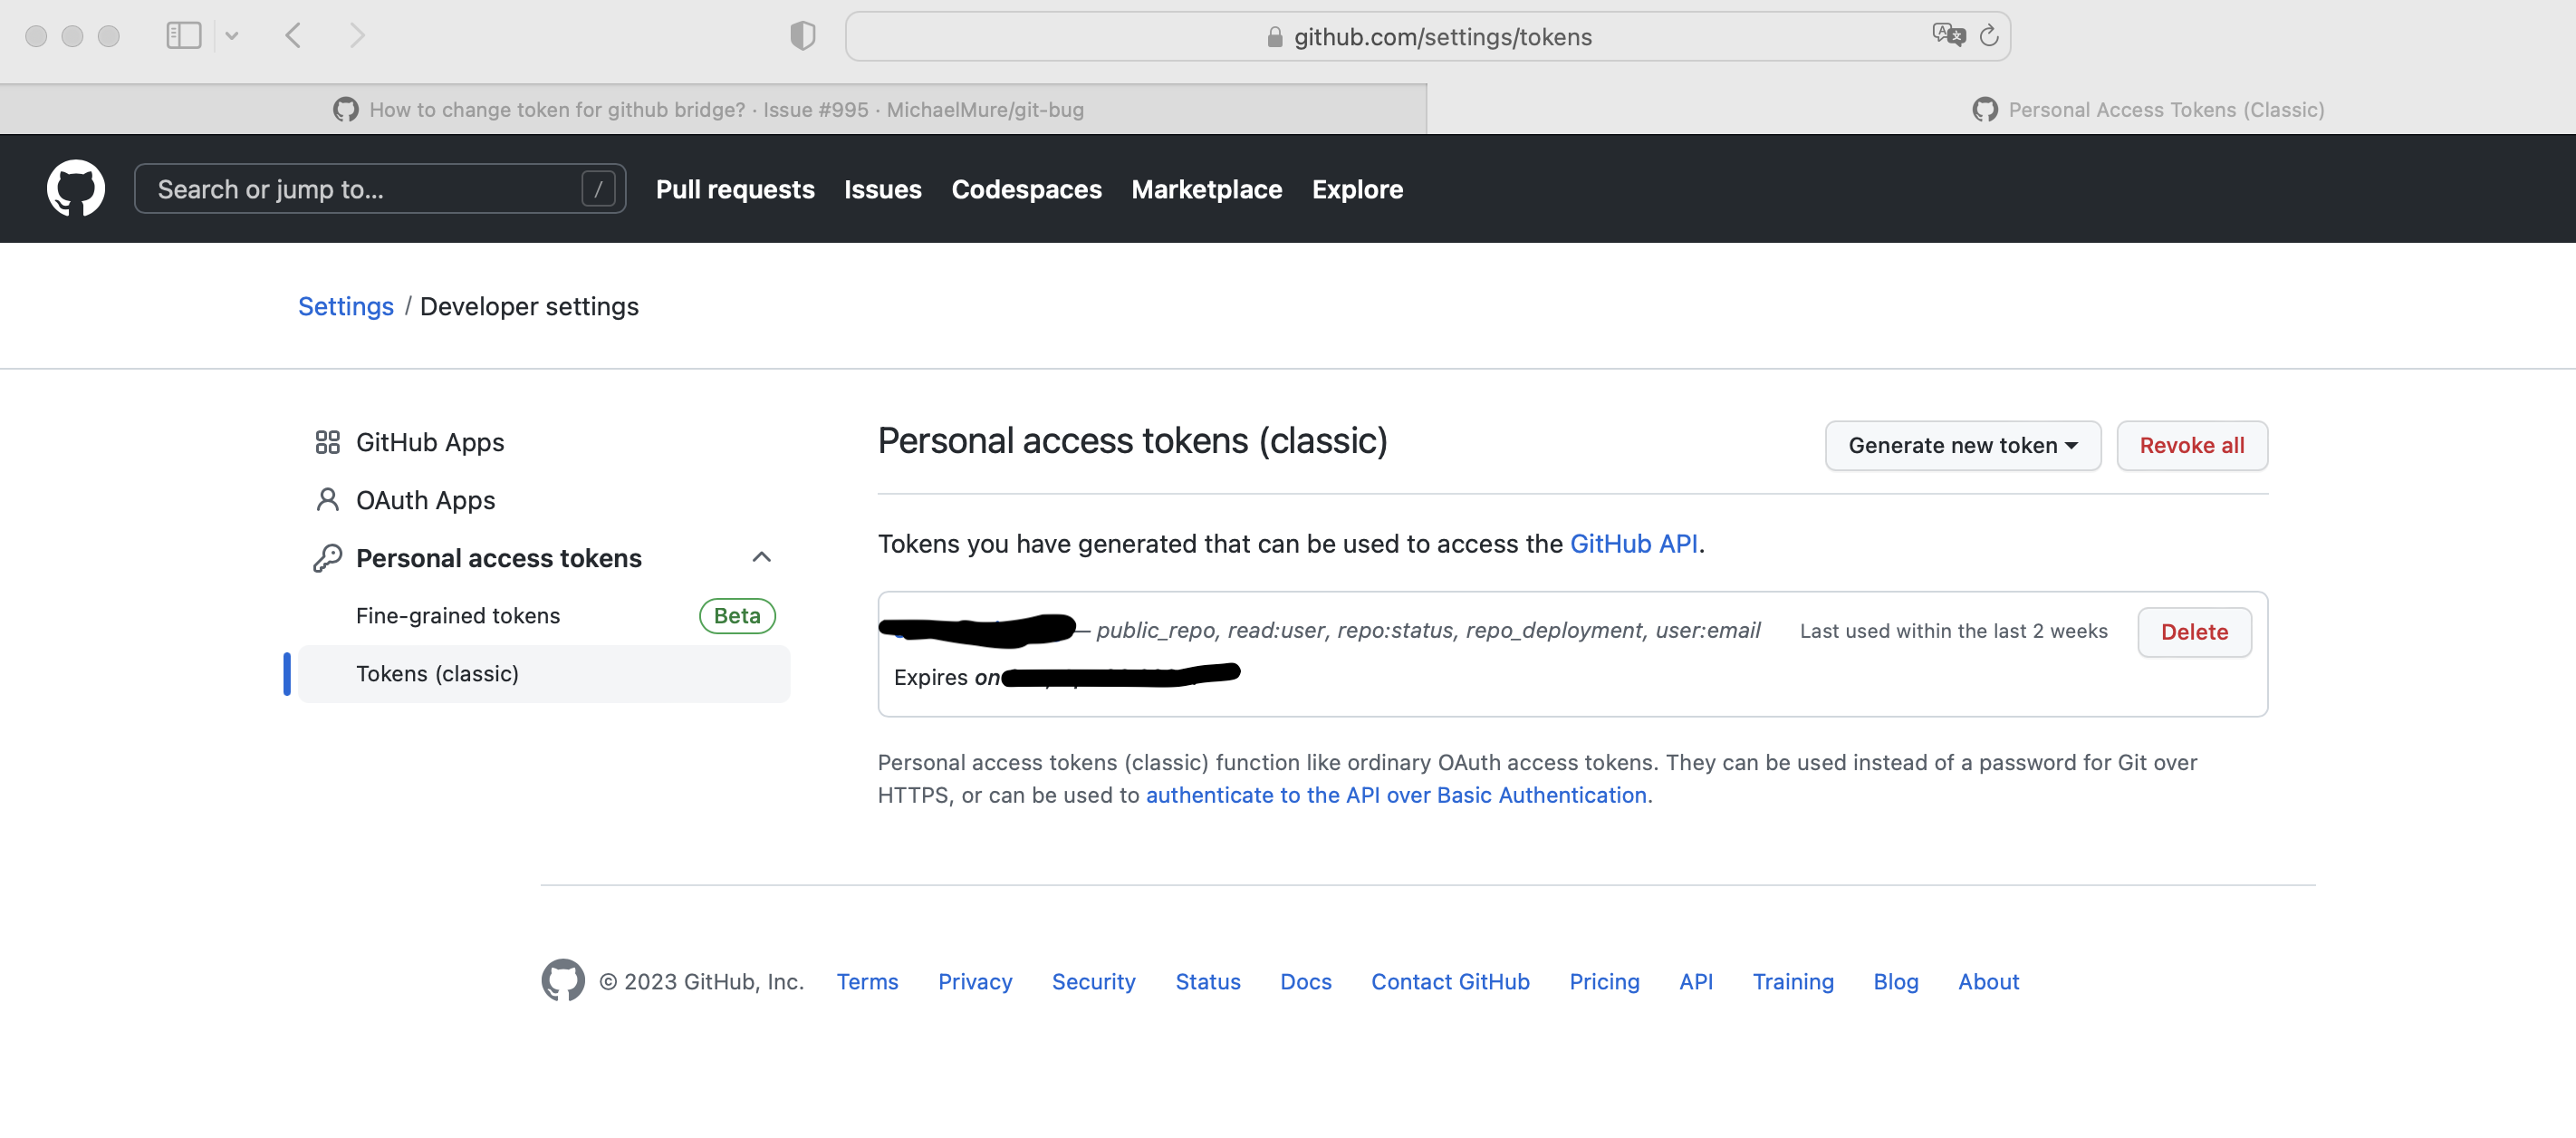Reload the page using the refresh icon
Image resolution: width=2576 pixels, height=1138 pixels.
tap(1989, 35)
